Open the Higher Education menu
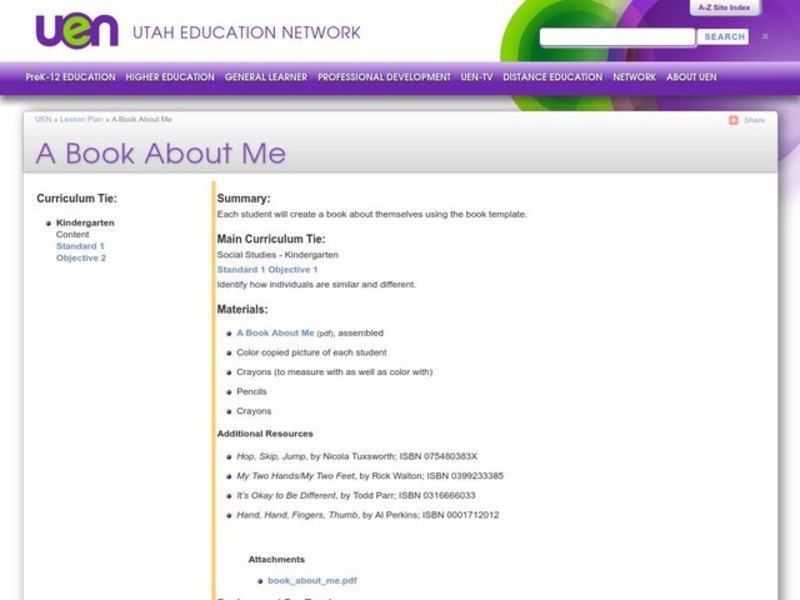Screen dimensions: 800x600 (x=170, y=77)
